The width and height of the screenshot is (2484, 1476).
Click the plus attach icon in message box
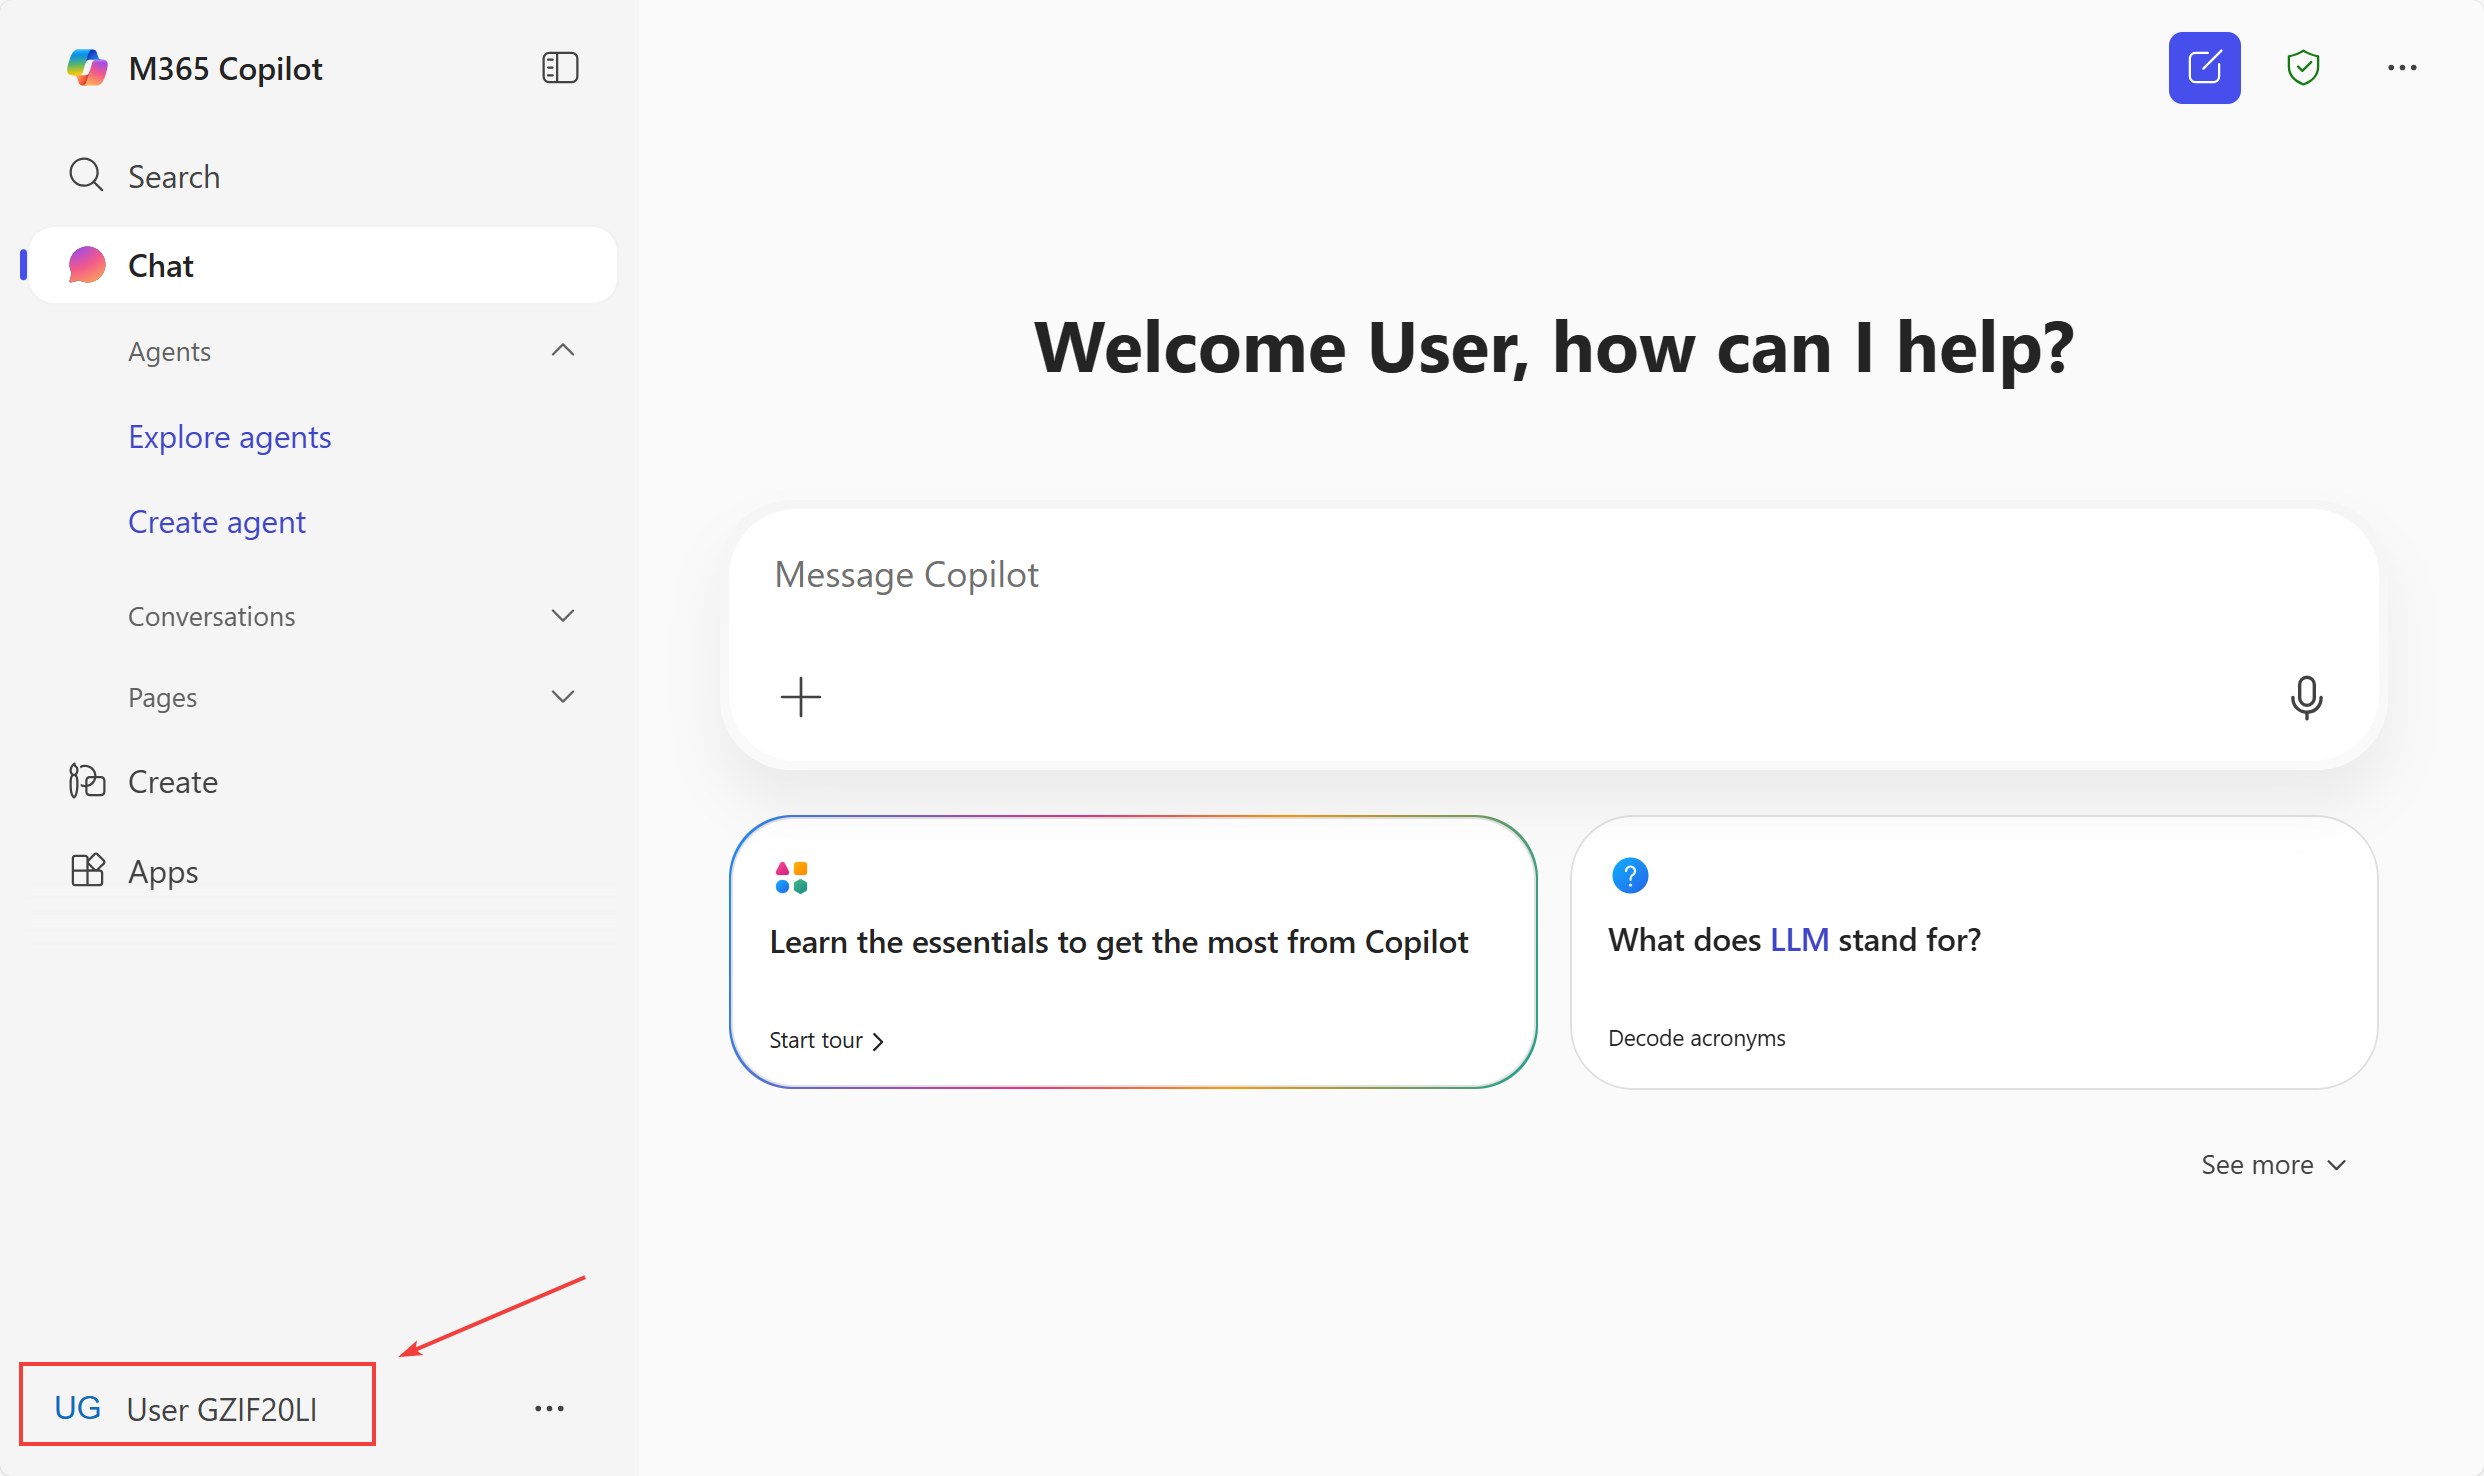tap(800, 697)
